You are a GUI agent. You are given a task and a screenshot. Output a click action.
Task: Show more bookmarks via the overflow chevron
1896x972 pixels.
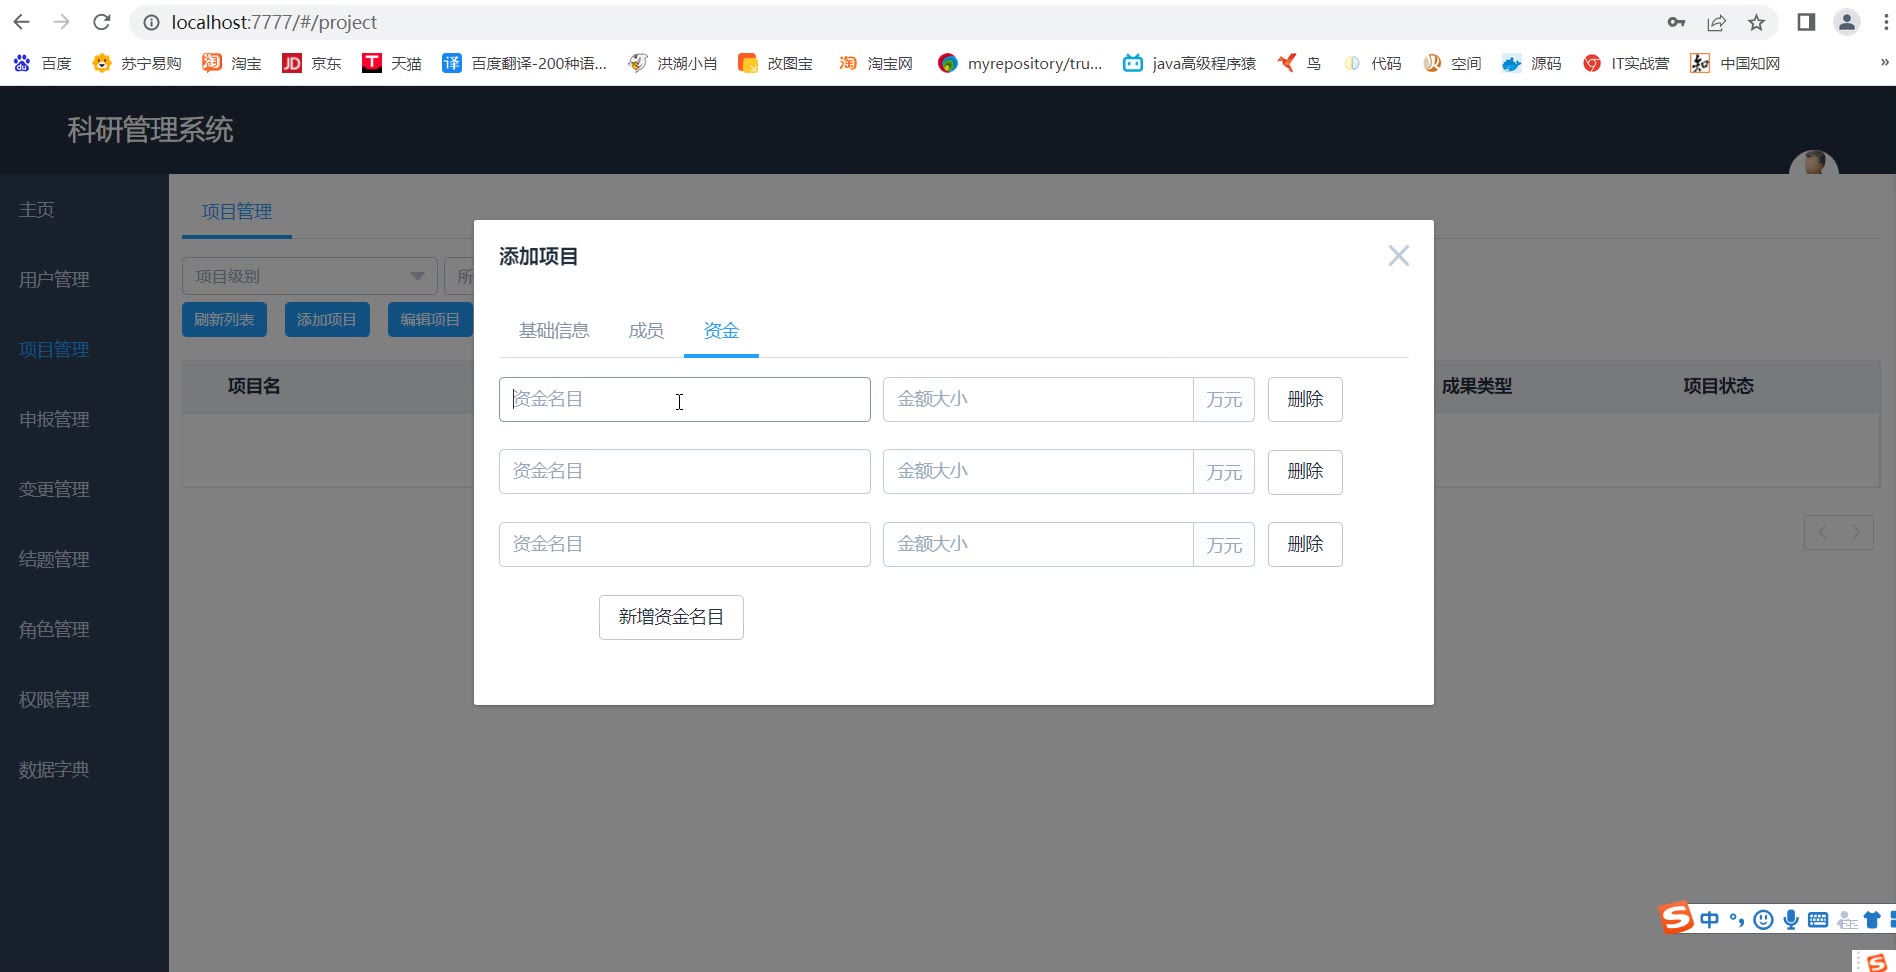(x=1884, y=62)
